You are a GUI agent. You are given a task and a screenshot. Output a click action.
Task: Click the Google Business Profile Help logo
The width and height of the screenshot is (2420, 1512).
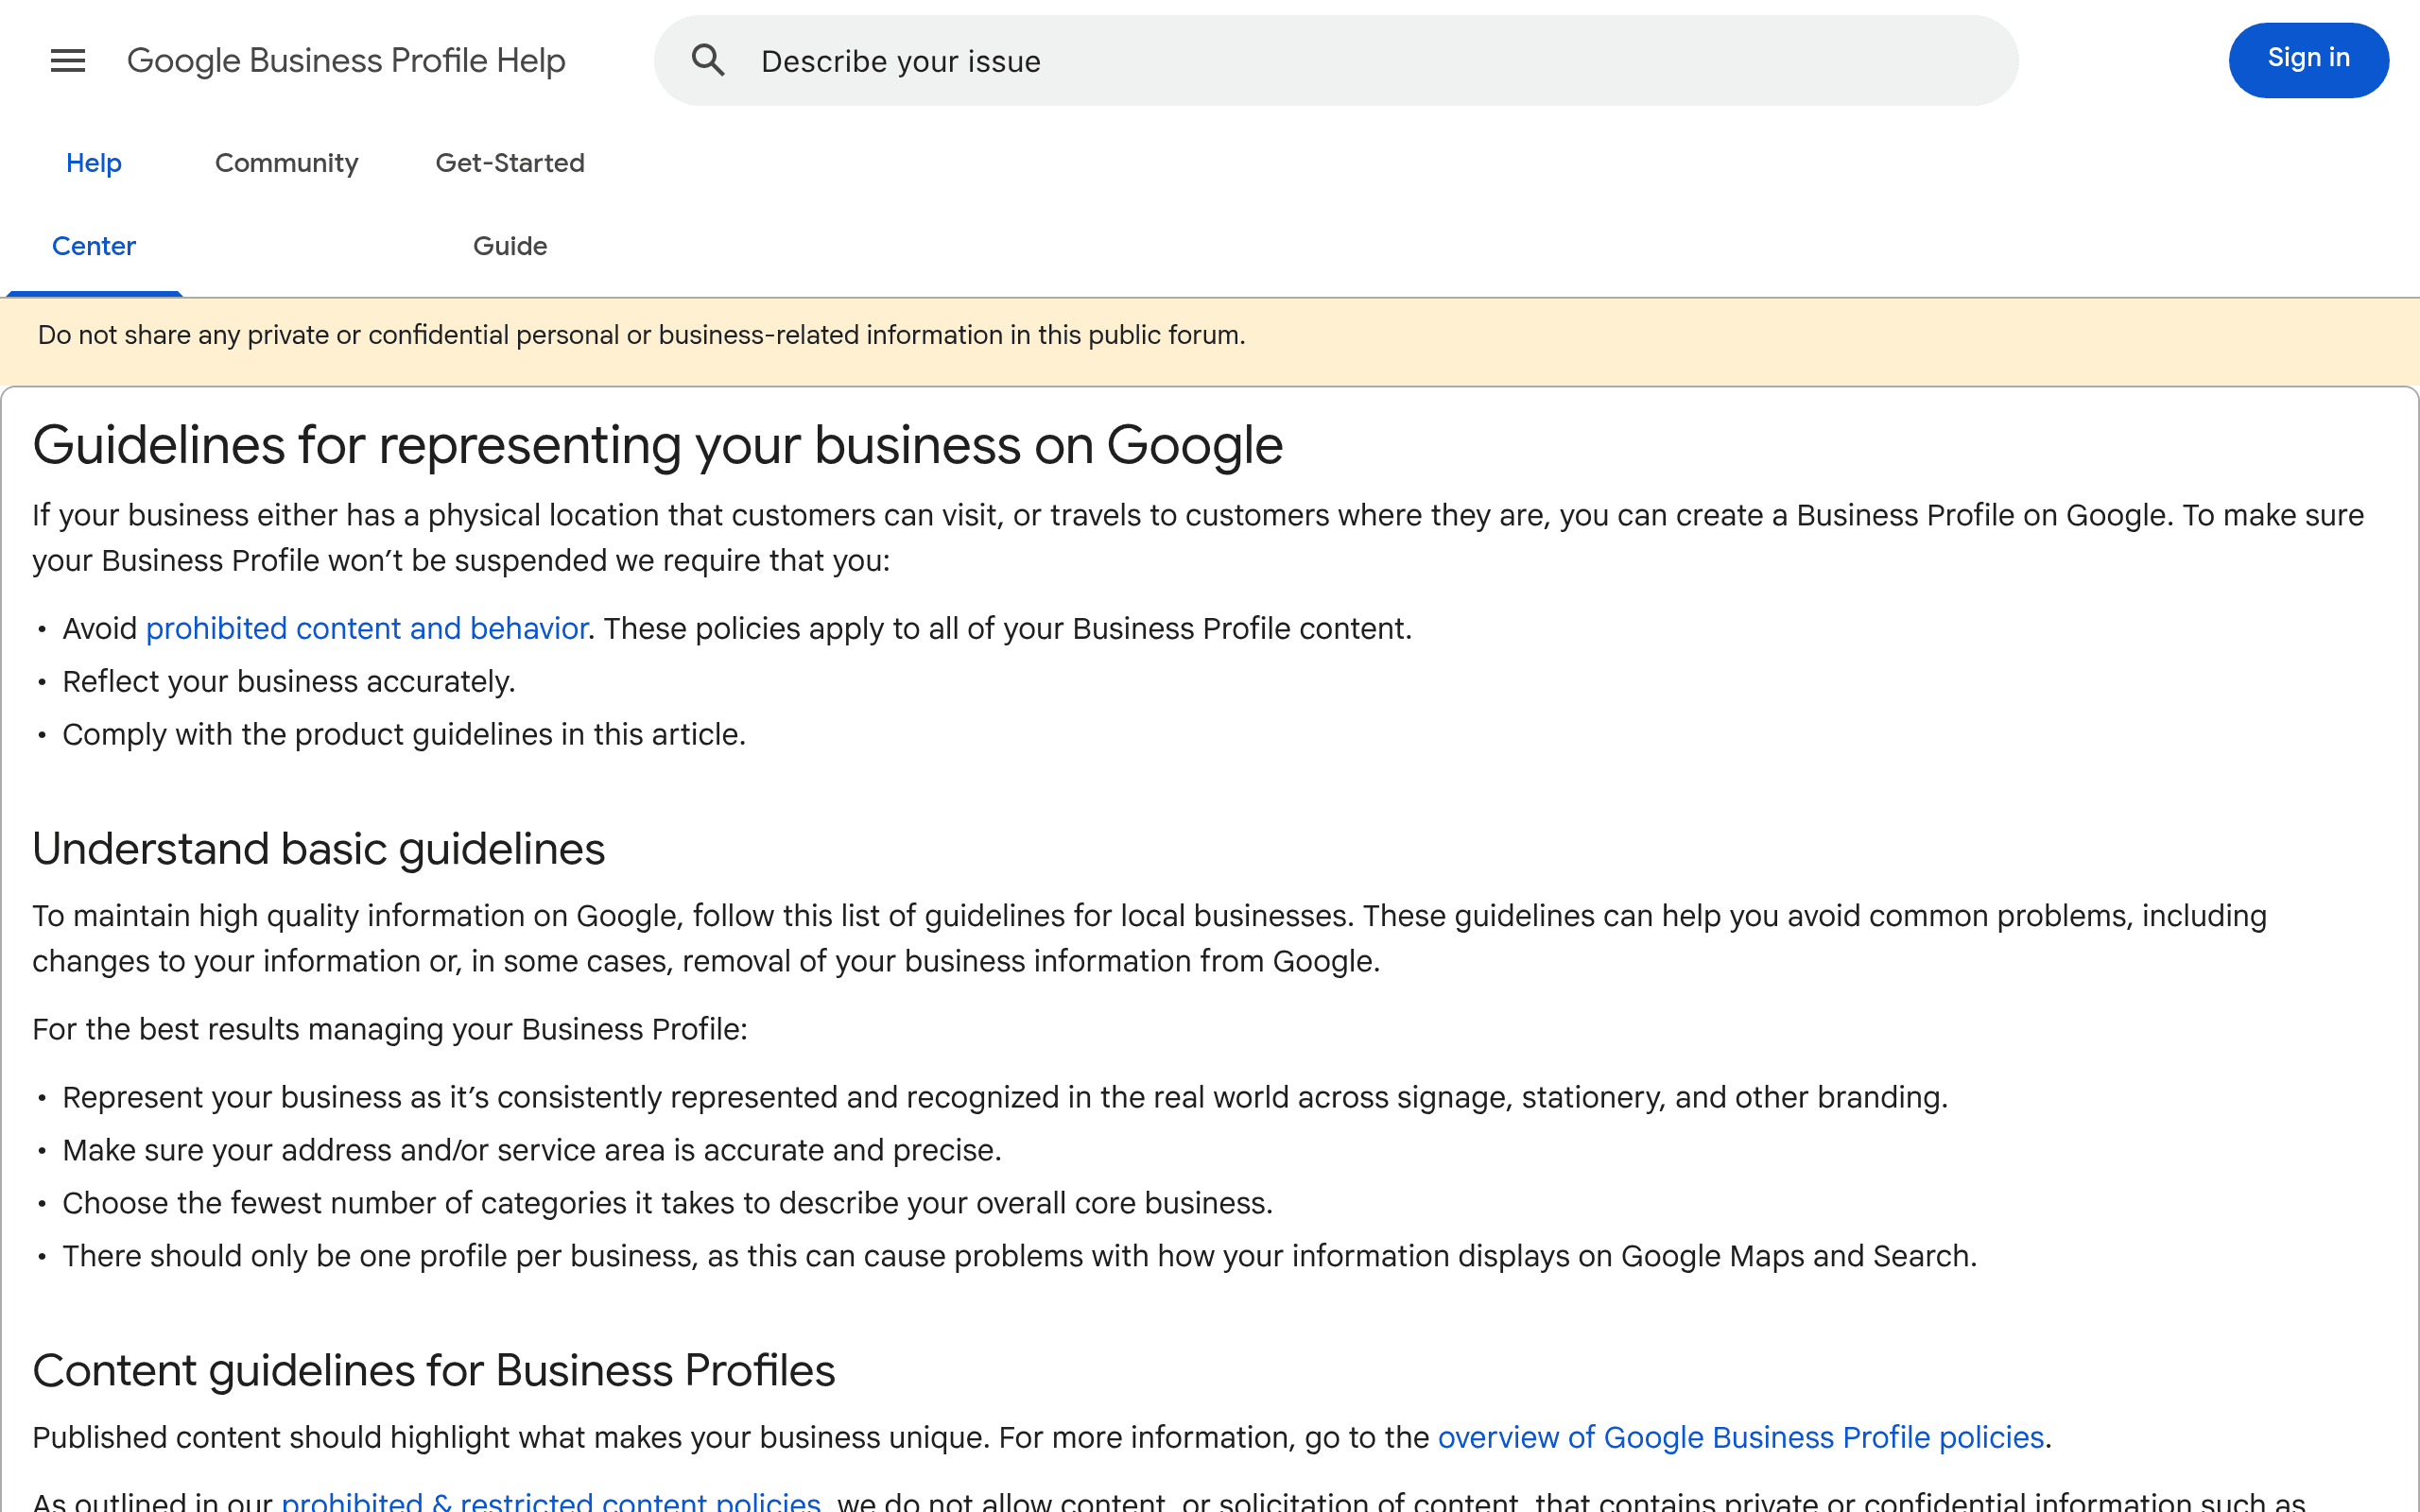pos(346,60)
